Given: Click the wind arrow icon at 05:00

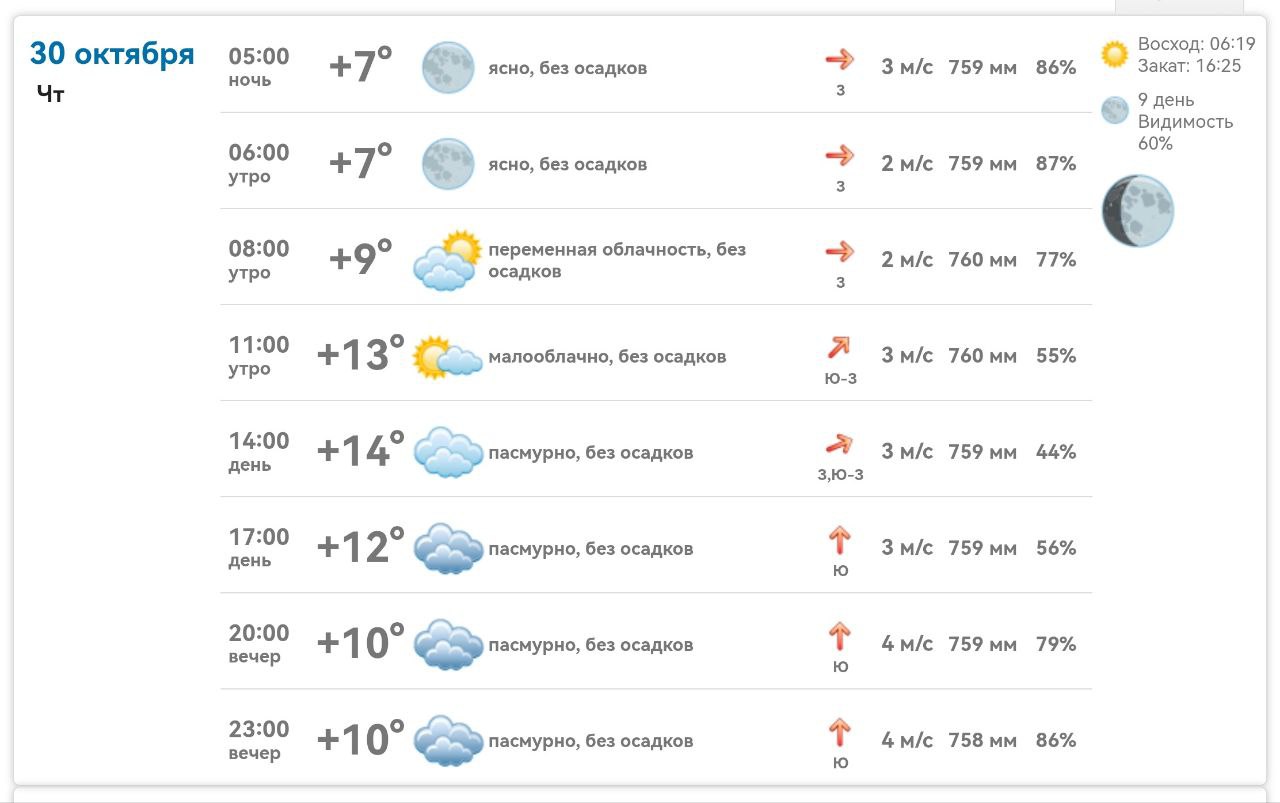Looking at the screenshot, I should tap(840, 60).
